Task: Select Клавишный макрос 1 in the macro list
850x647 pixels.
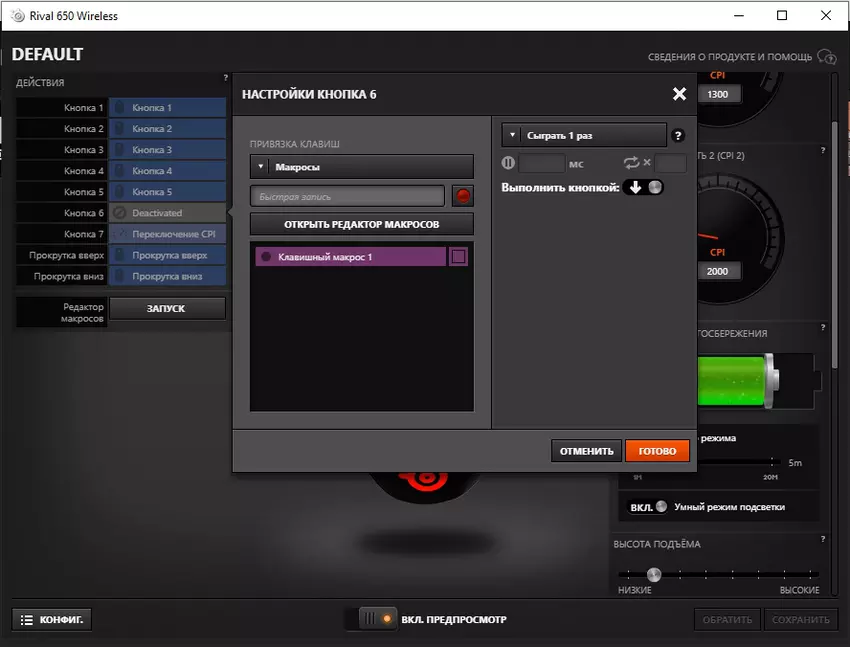Action: pyautogui.click(x=350, y=257)
